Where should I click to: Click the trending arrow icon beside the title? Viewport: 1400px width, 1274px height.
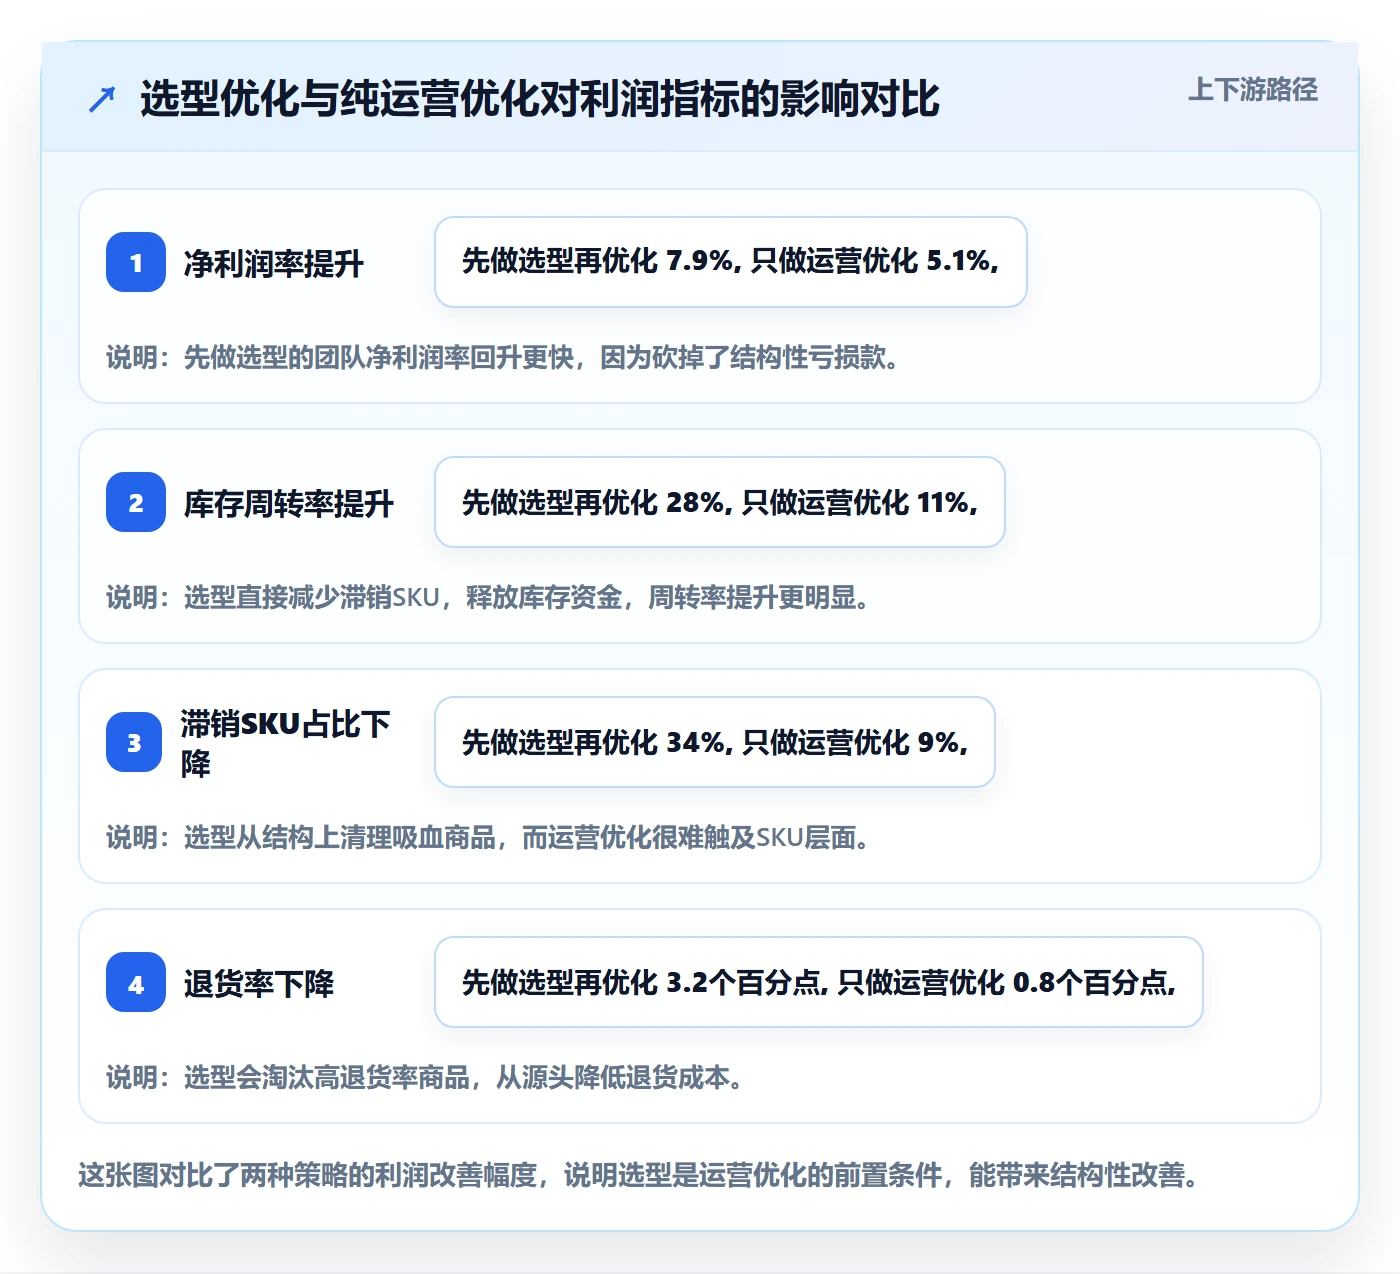102,99
